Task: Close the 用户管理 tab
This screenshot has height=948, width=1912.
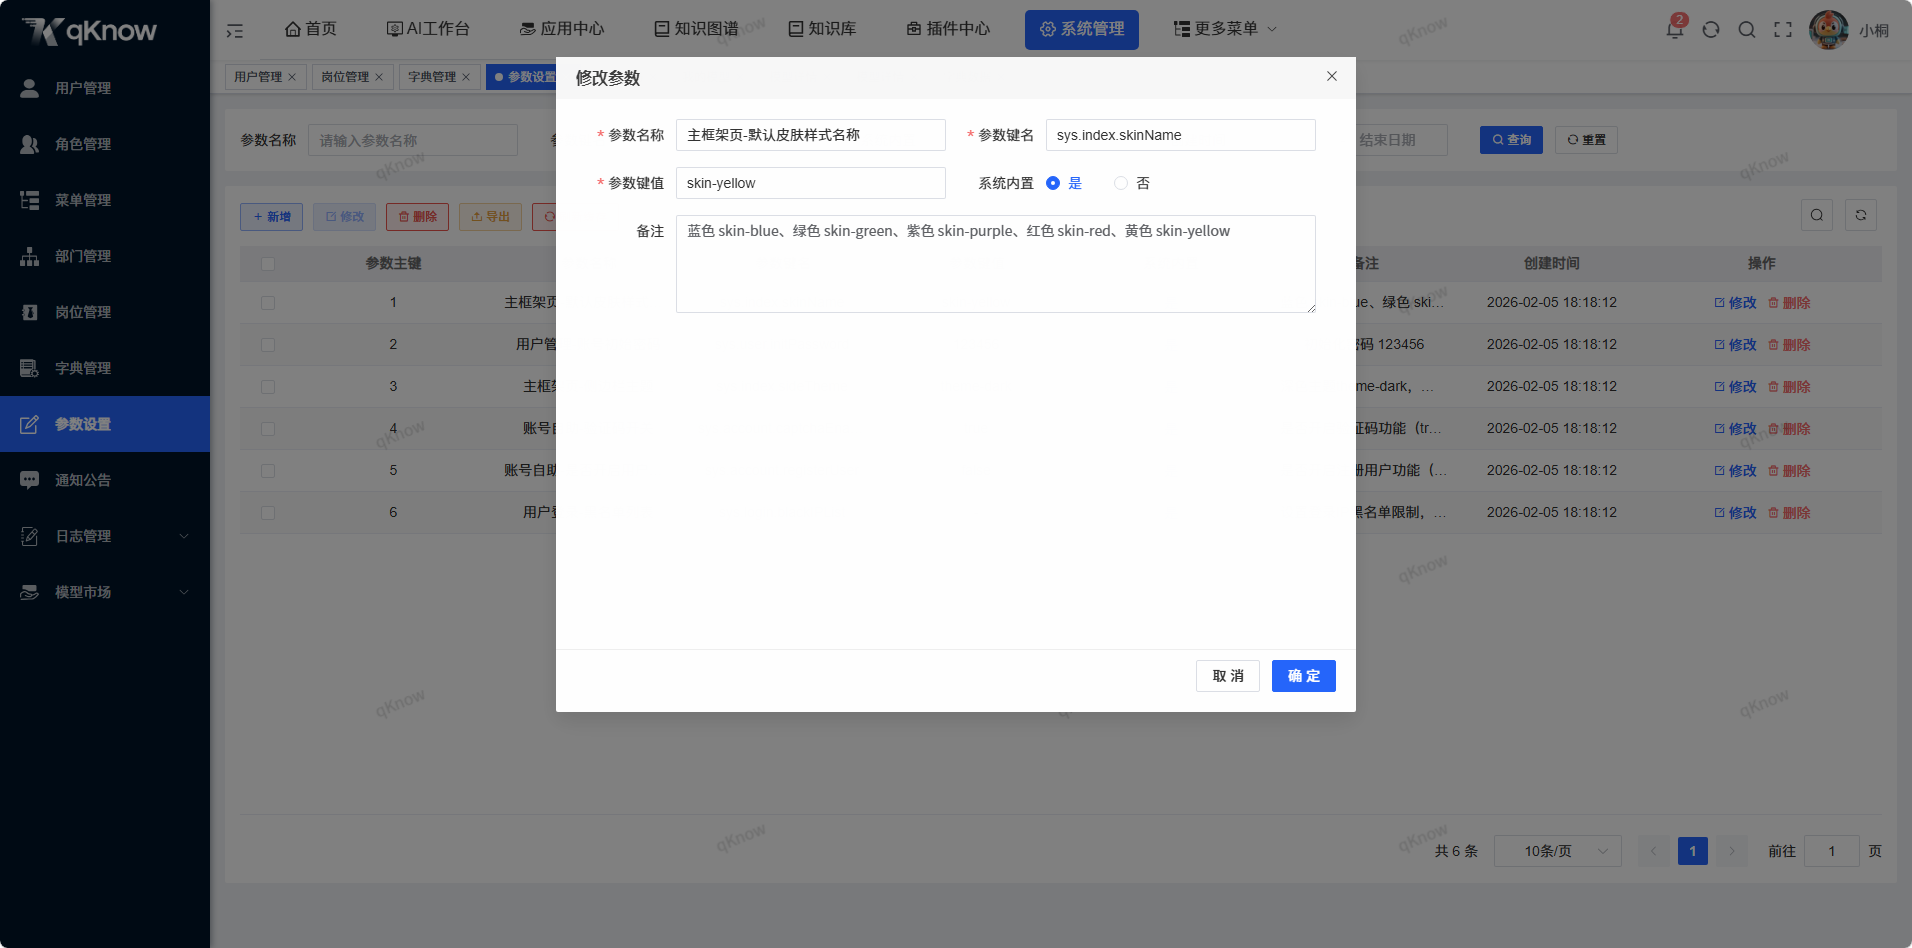Action: (x=292, y=77)
